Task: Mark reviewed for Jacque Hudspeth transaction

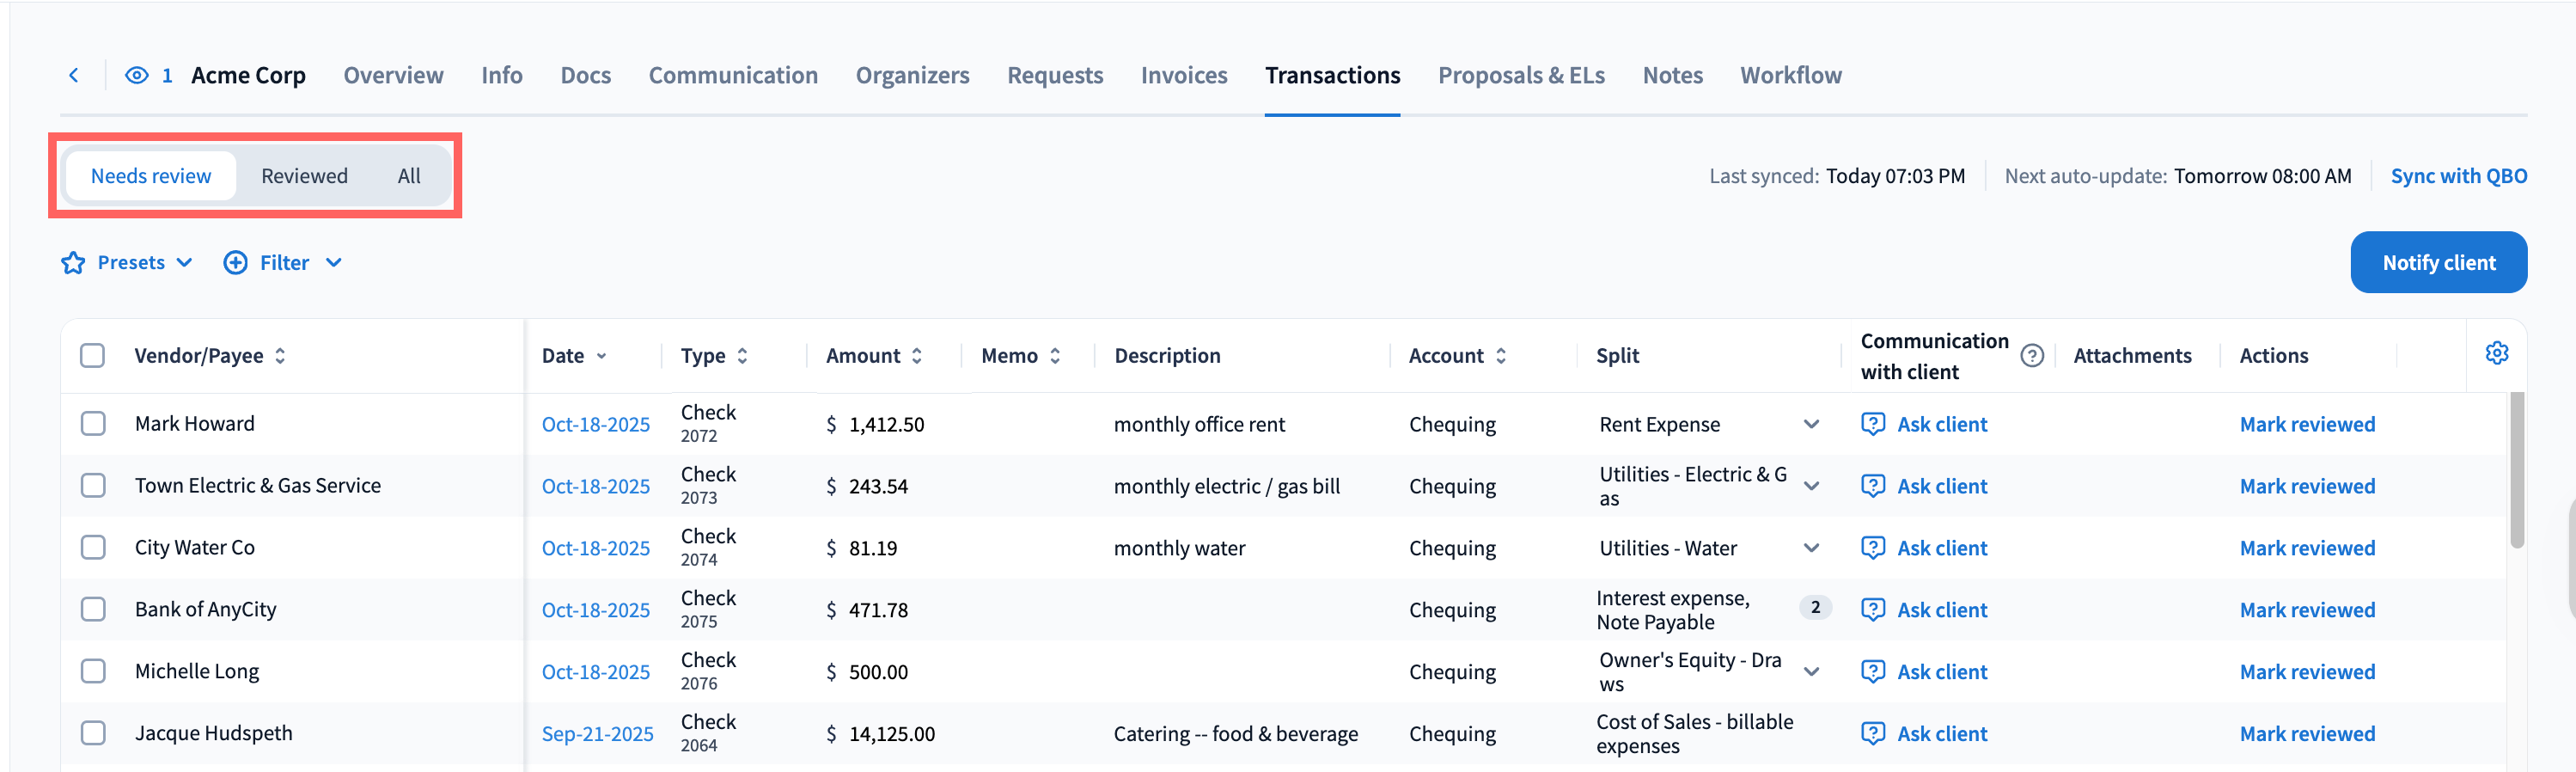Action: pos(2307,734)
